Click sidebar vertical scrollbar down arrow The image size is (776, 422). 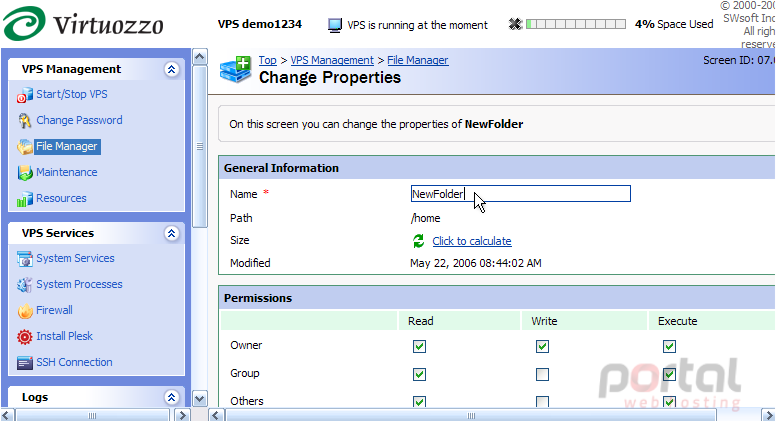pyautogui.click(x=199, y=398)
